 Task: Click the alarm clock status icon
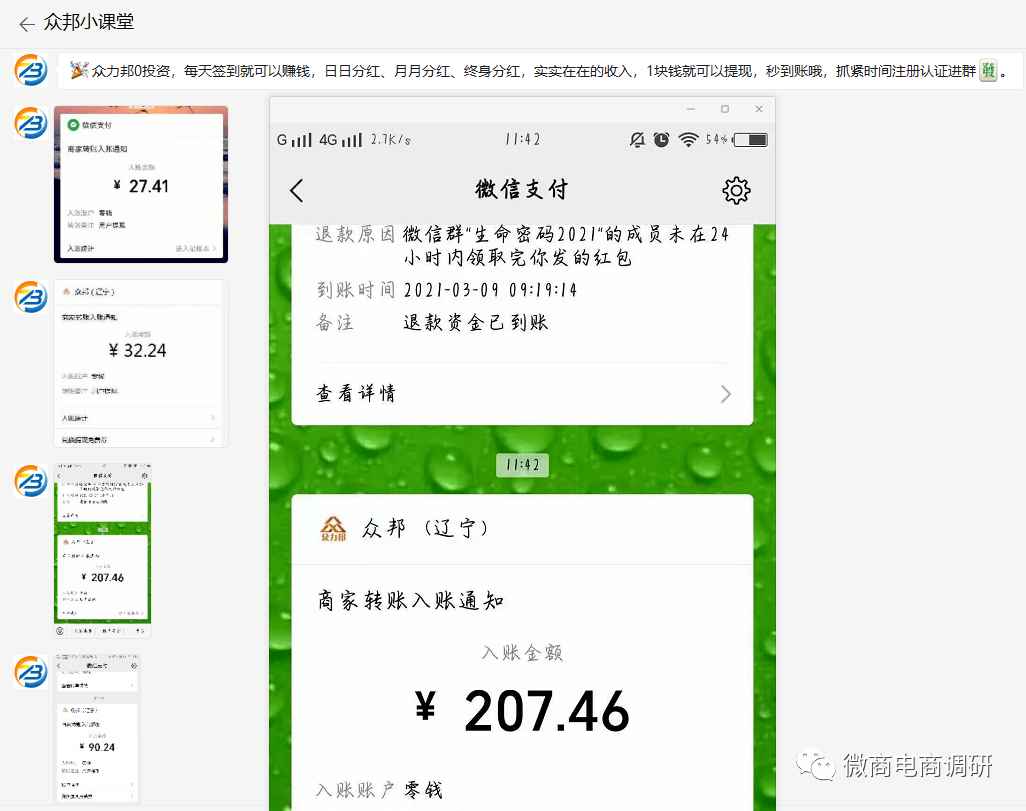pyautogui.click(x=661, y=140)
